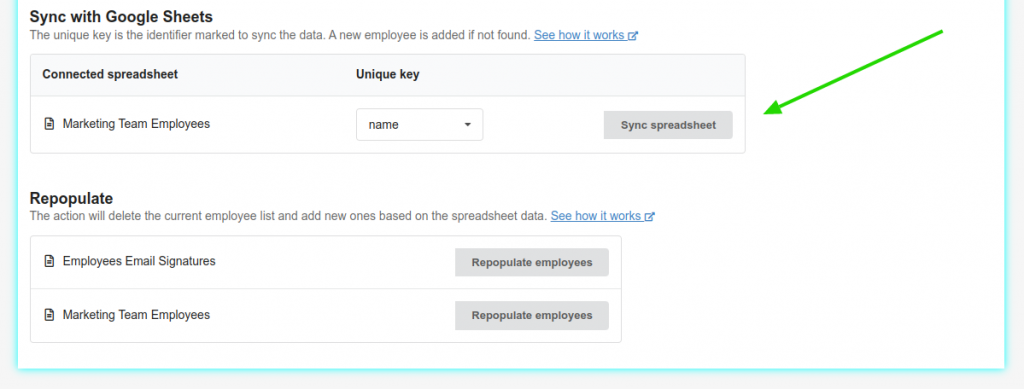Sync the Marketing Team Employees spreadsheet
This screenshot has height=389, width=1024.
point(668,125)
